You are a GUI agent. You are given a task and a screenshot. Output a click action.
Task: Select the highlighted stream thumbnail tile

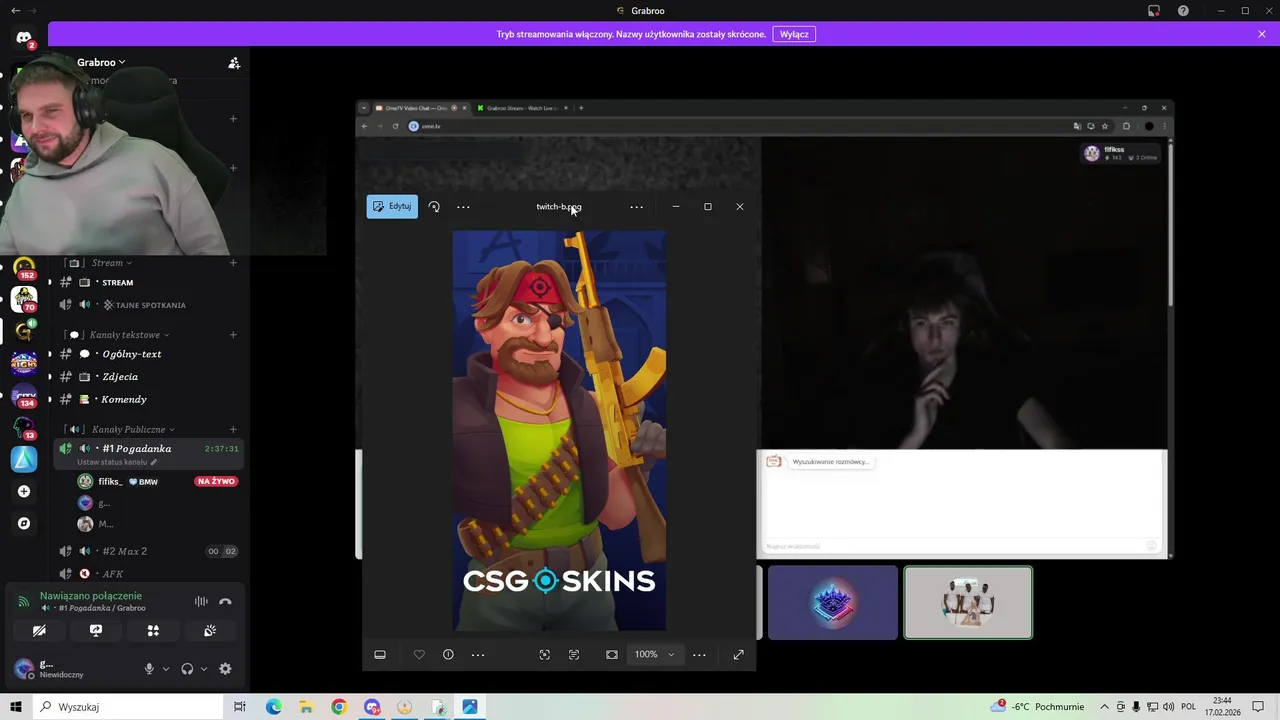click(968, 602)
